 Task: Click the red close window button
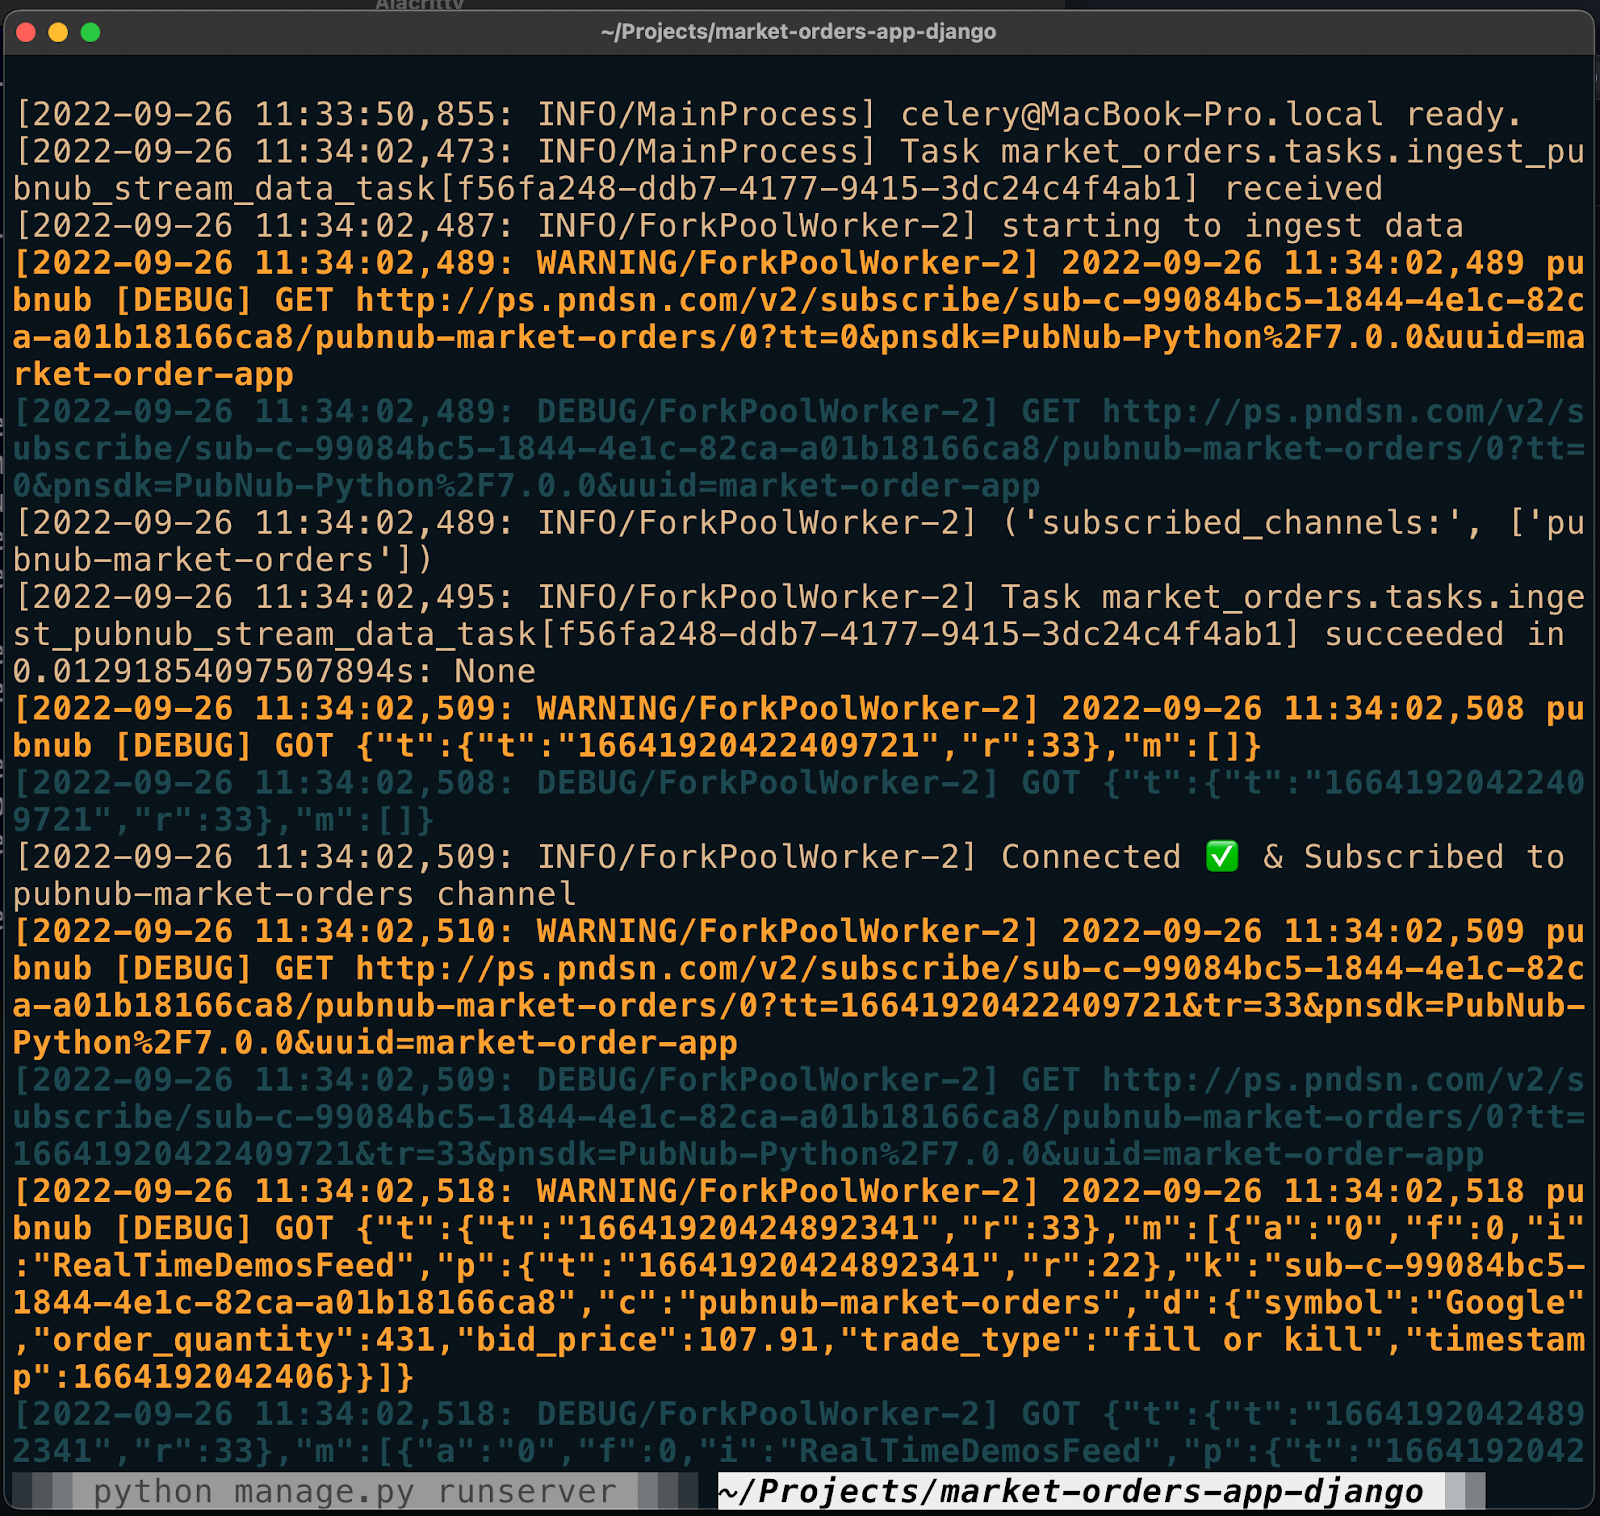coord(27,32)
